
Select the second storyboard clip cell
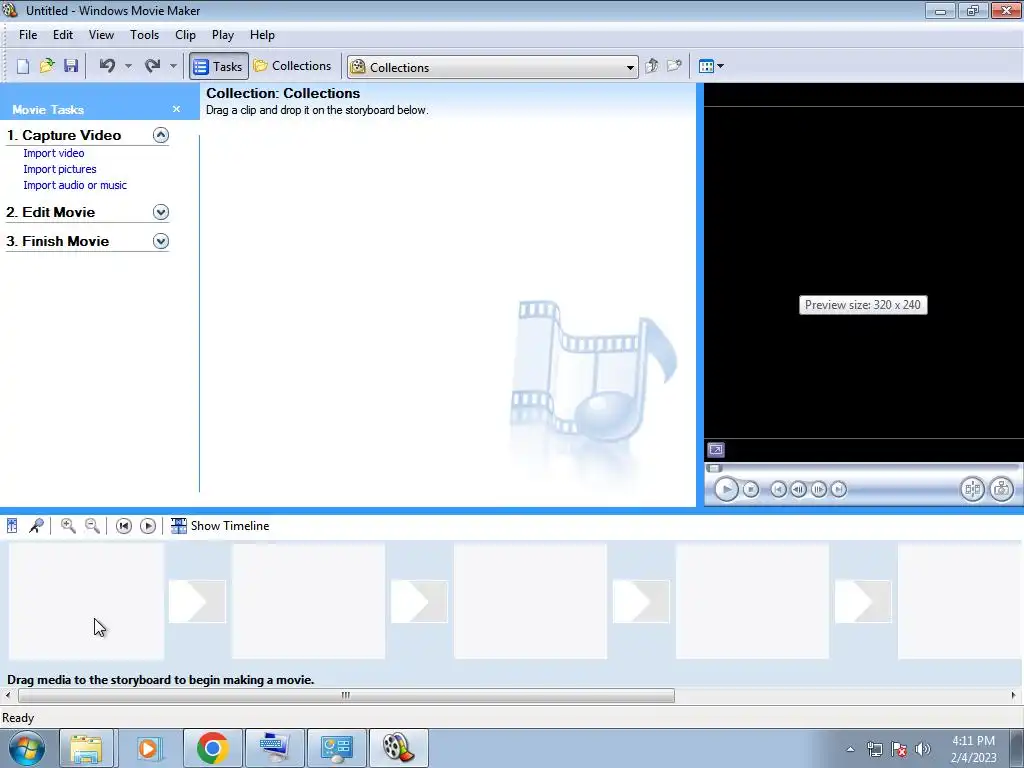pyautogui.click(x=308, y=601)
